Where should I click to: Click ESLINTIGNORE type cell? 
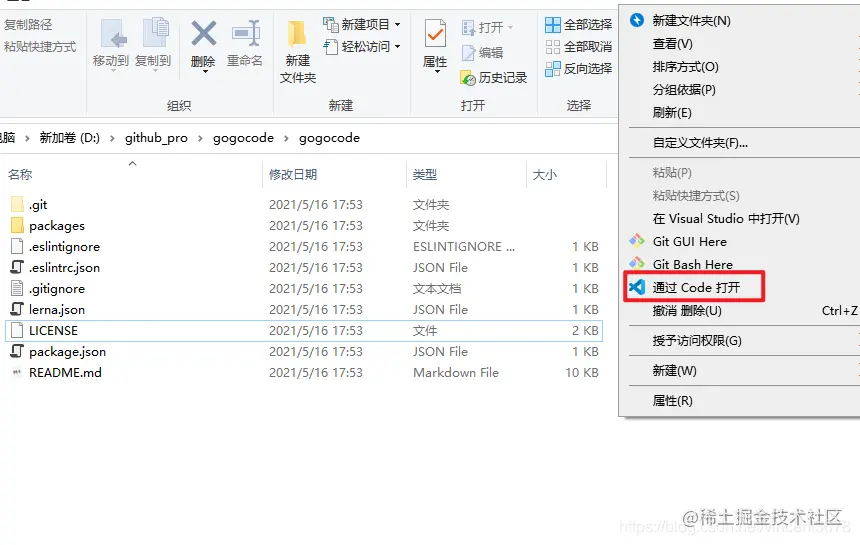pyautogui.click(x=464, y=247)
